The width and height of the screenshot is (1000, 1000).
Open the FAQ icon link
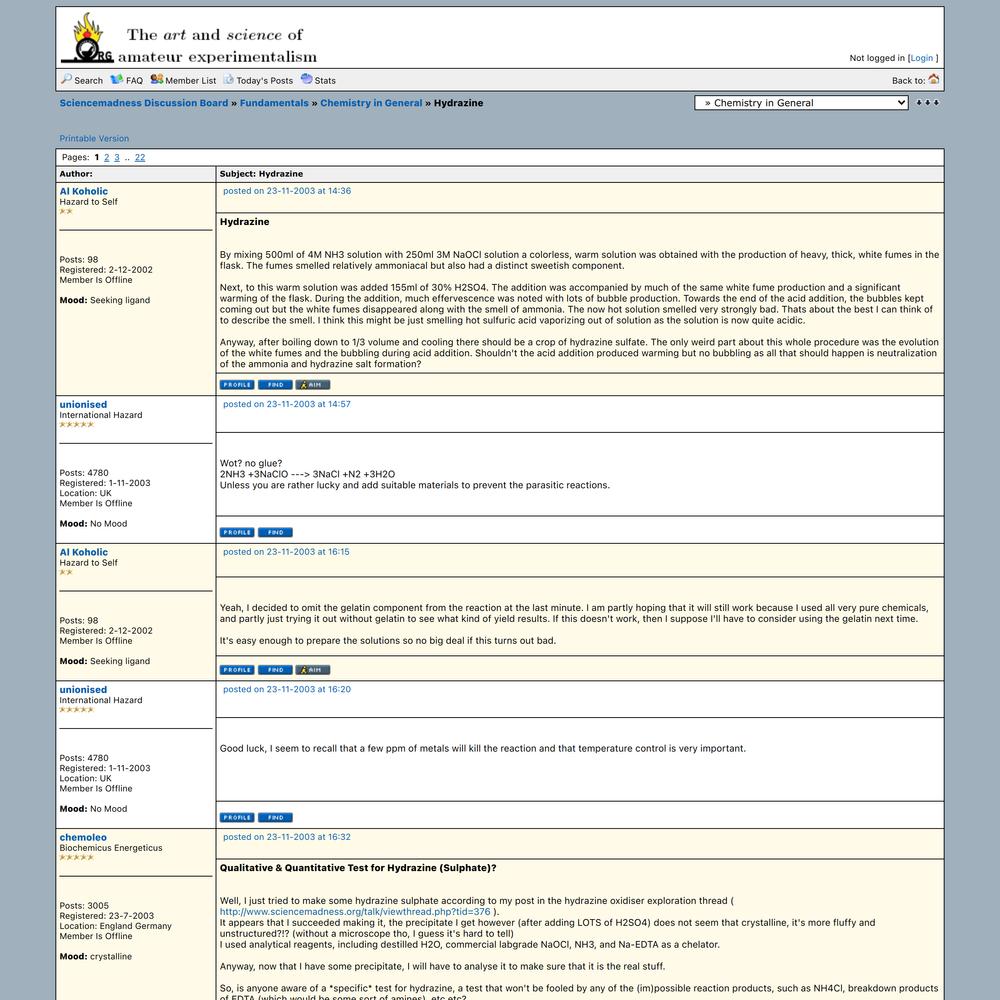(x=116, y=79)
